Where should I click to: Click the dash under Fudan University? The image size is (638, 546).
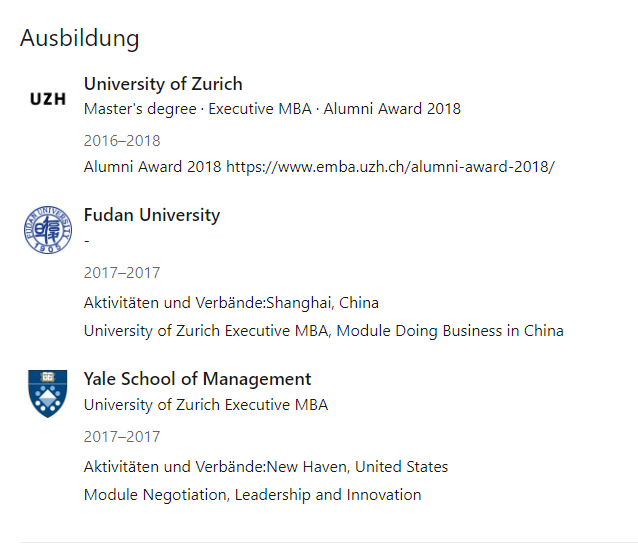tap(87, 241)
